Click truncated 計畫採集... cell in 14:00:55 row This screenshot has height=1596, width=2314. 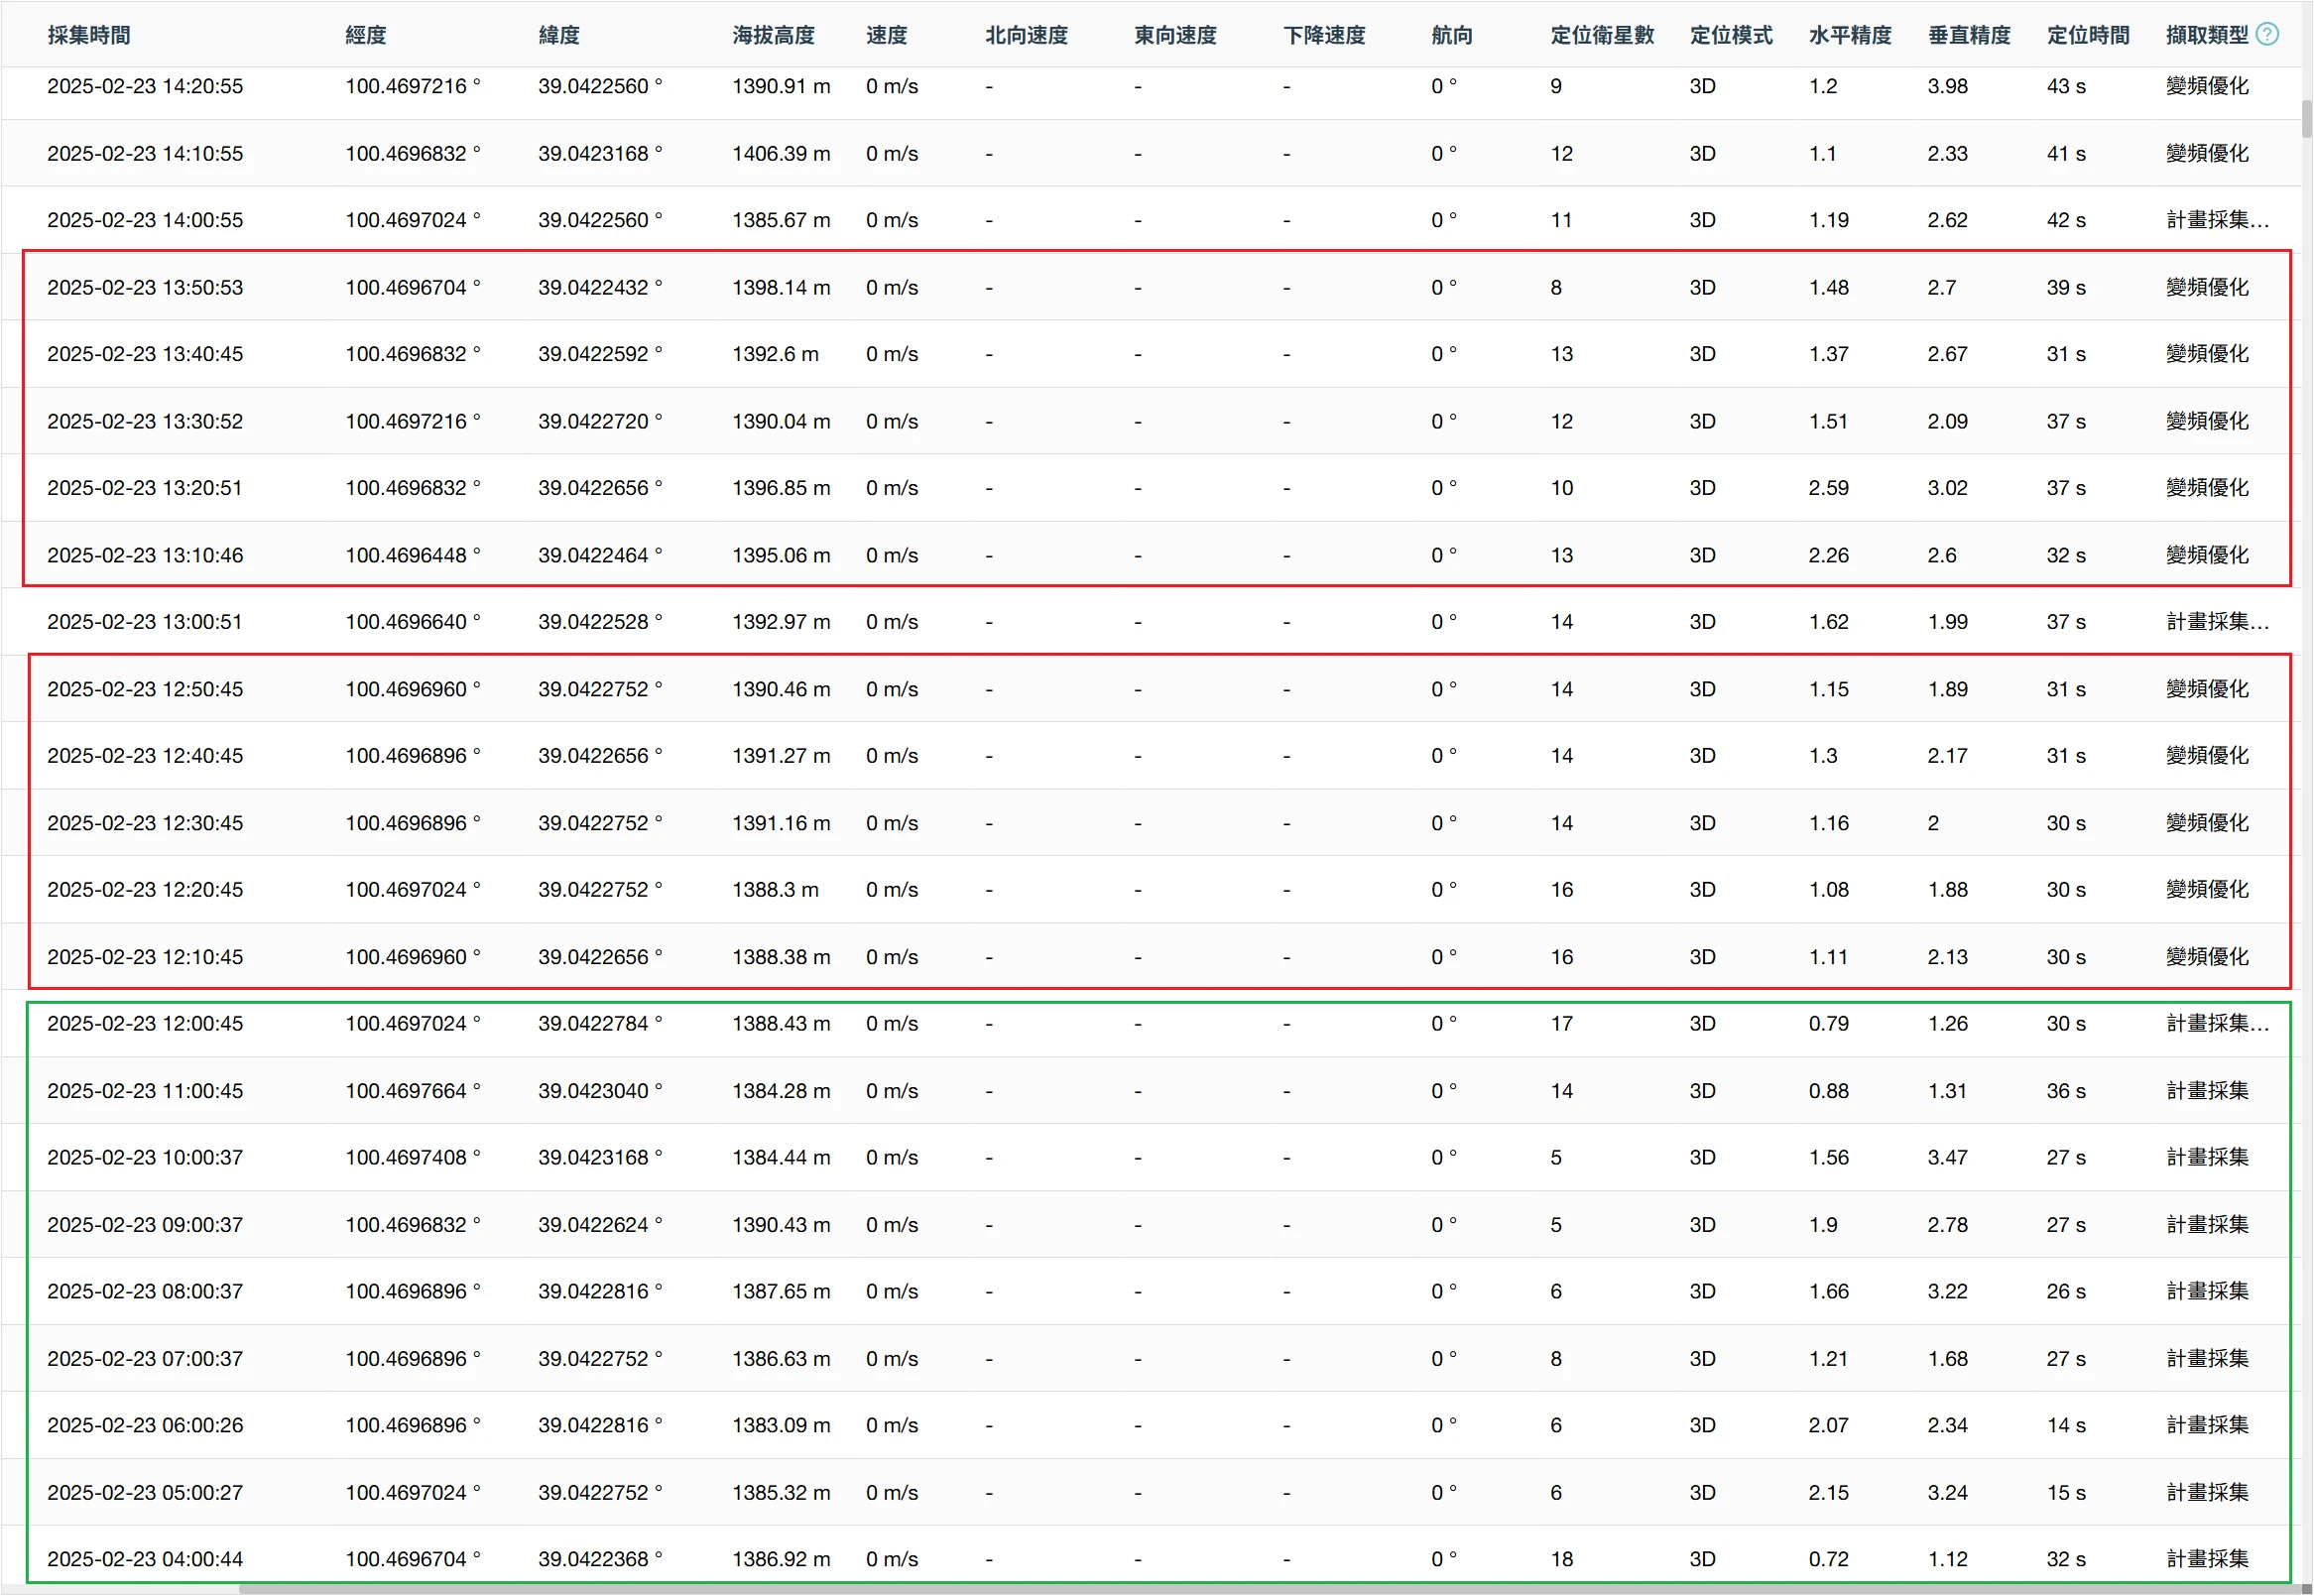pyautogui.click(x=2217, y=220)
